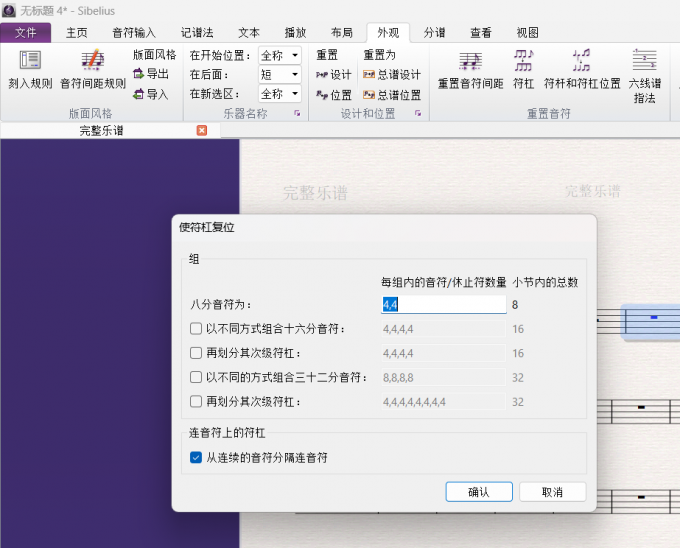Click the 每组内的音符/休止符数量 column header

tap(444, 283)
